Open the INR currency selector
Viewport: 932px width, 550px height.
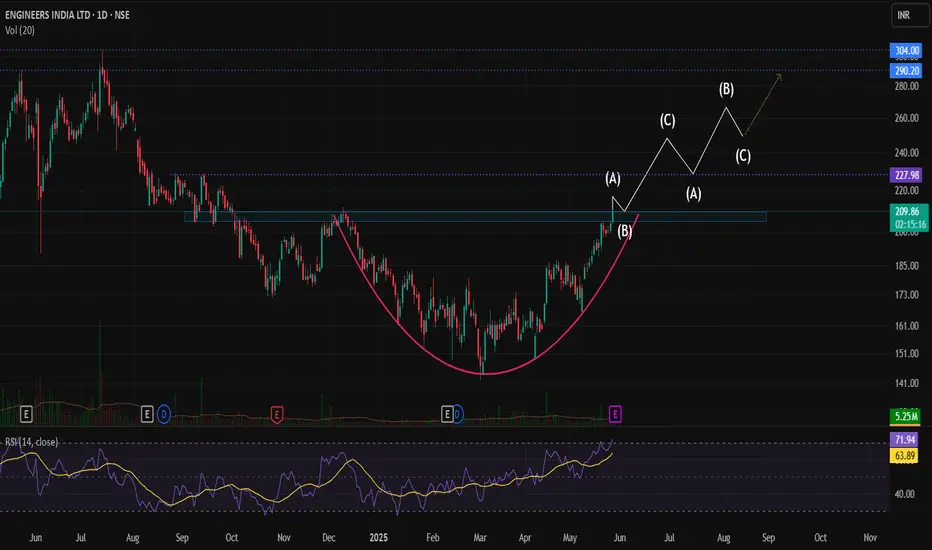tap(909, 15)
